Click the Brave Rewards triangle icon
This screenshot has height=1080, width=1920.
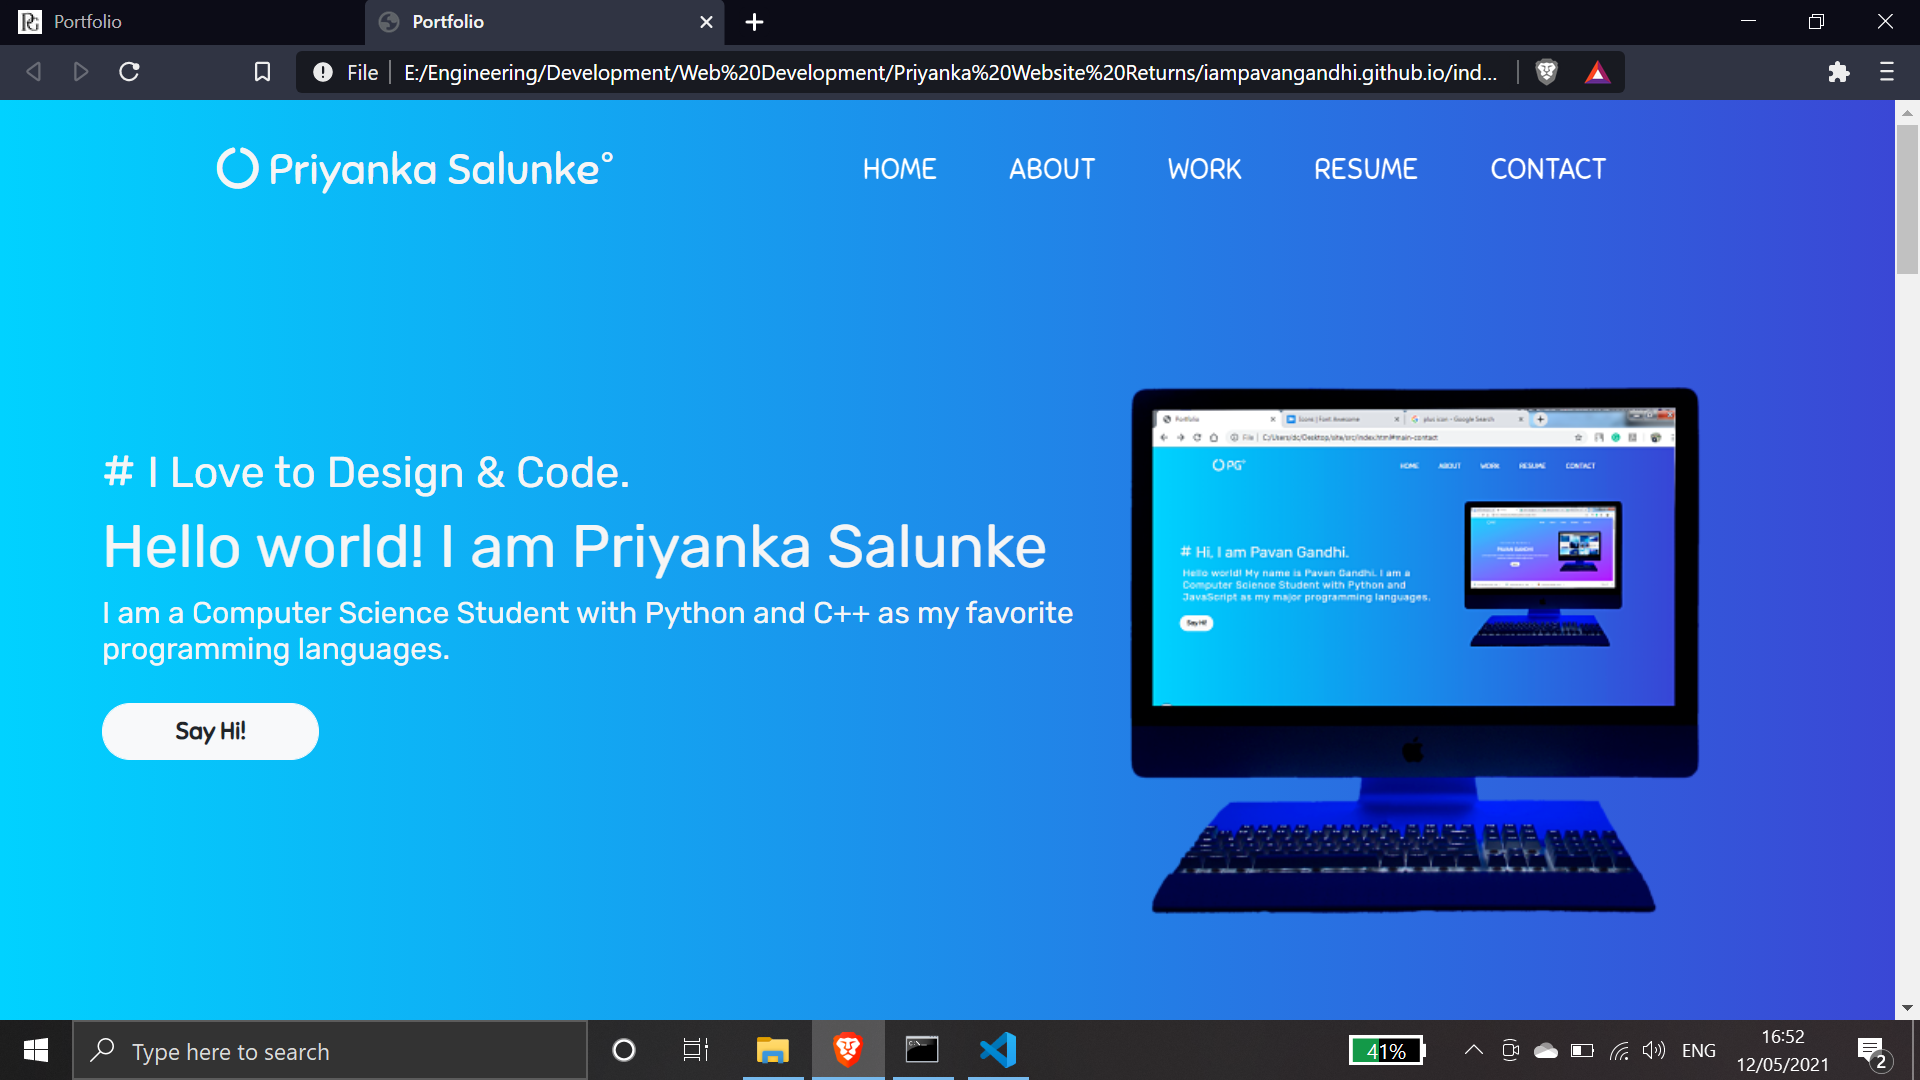[1597, 72]
